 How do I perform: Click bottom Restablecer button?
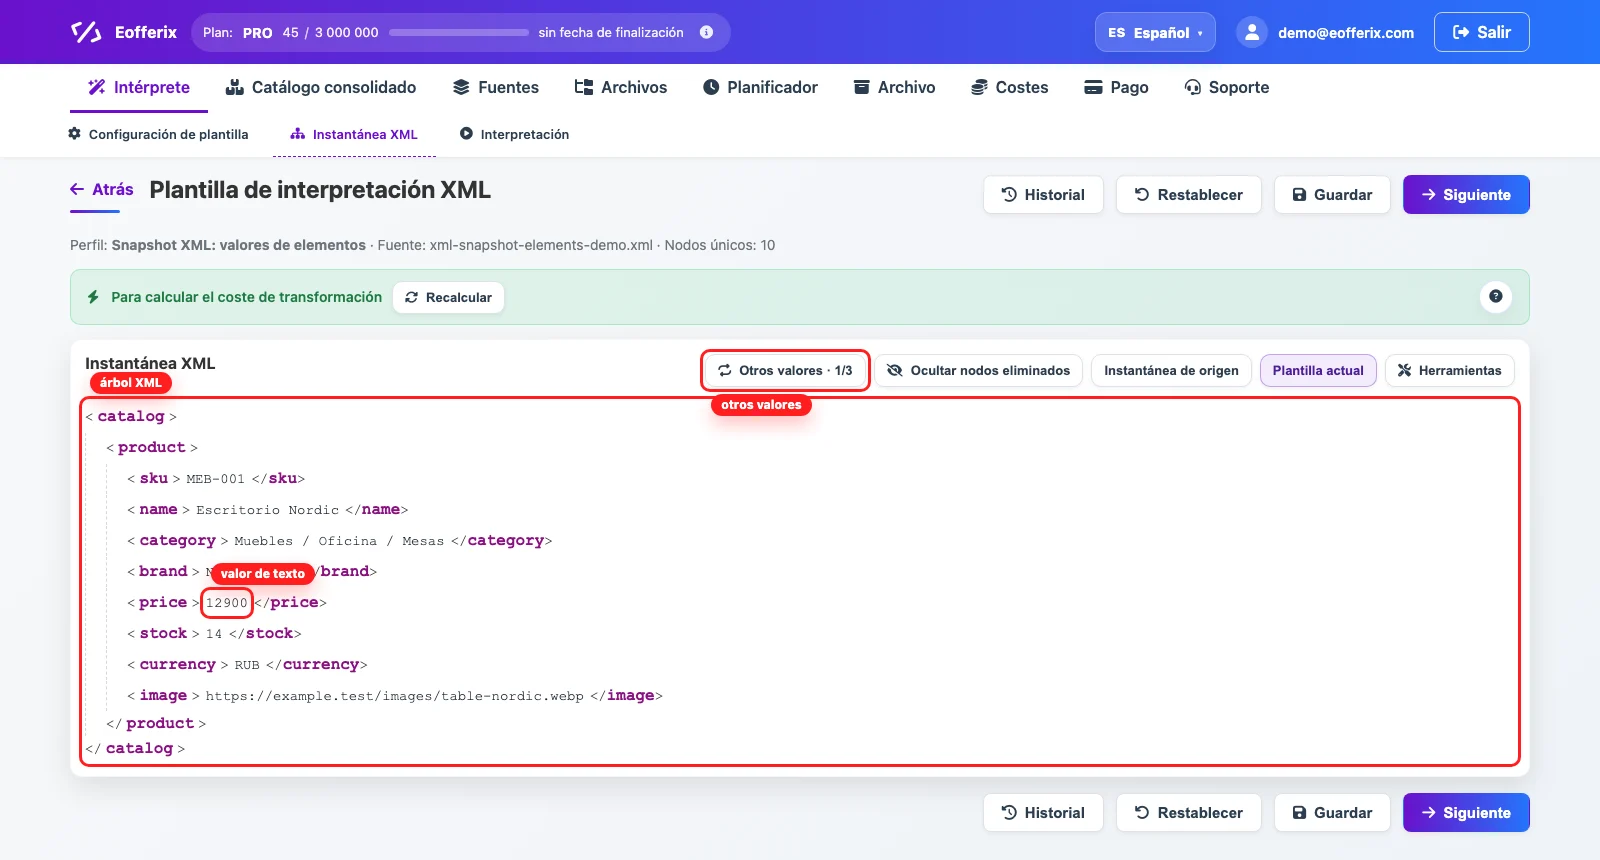1189,813
